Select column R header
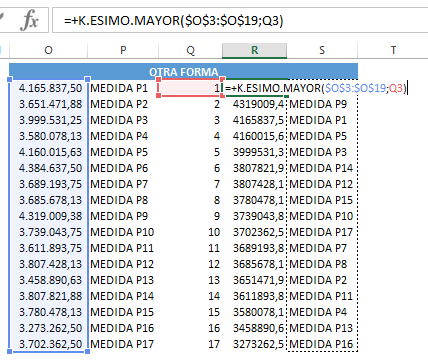 point(255,50)
